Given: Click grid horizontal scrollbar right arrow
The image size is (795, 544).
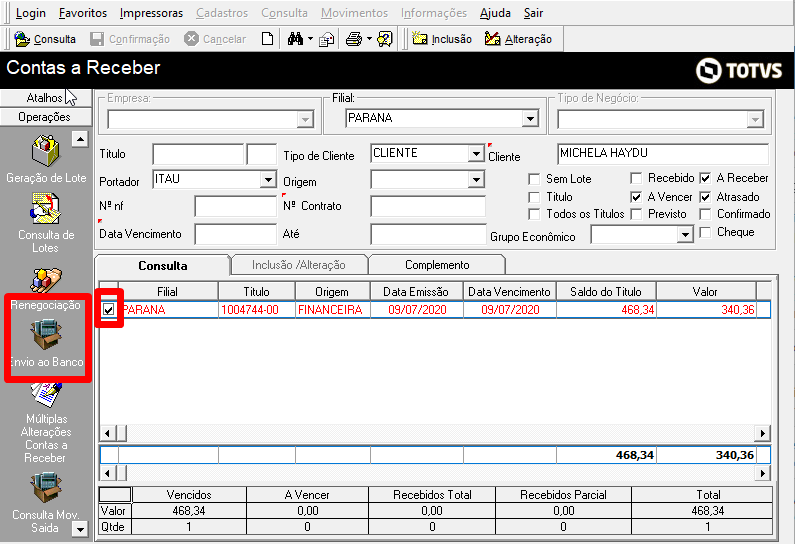Looking at the screenshot, I should pyautogui.click(x=763, y=433).
